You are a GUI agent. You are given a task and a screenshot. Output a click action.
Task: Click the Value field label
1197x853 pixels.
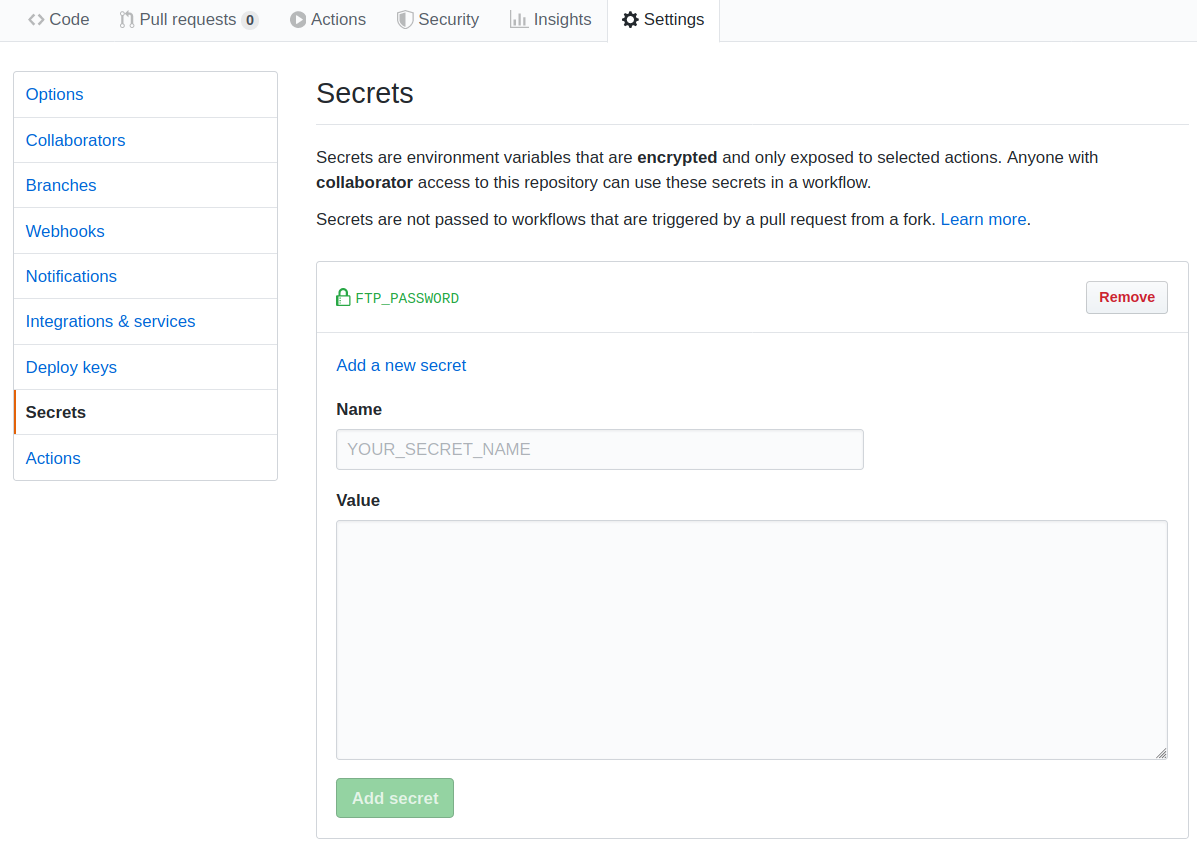(x=358, y=500)
